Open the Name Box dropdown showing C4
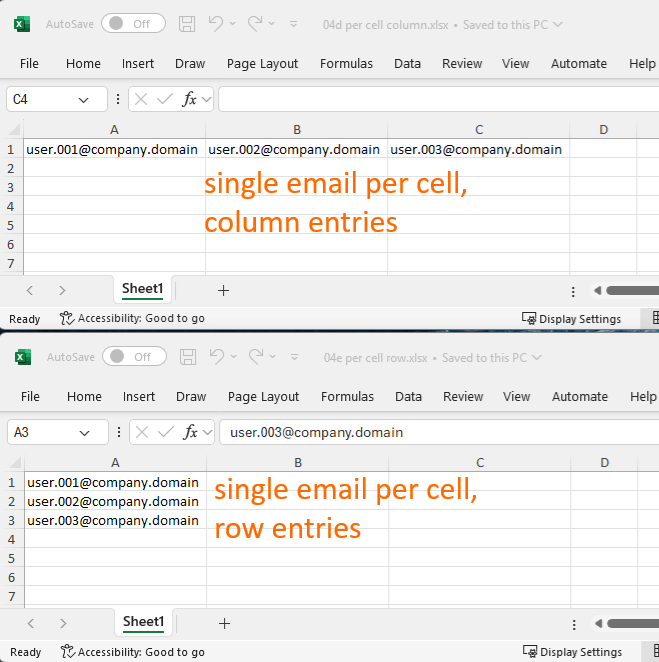The width and height of the screenshot is (659, 662). tap(84, 100)
